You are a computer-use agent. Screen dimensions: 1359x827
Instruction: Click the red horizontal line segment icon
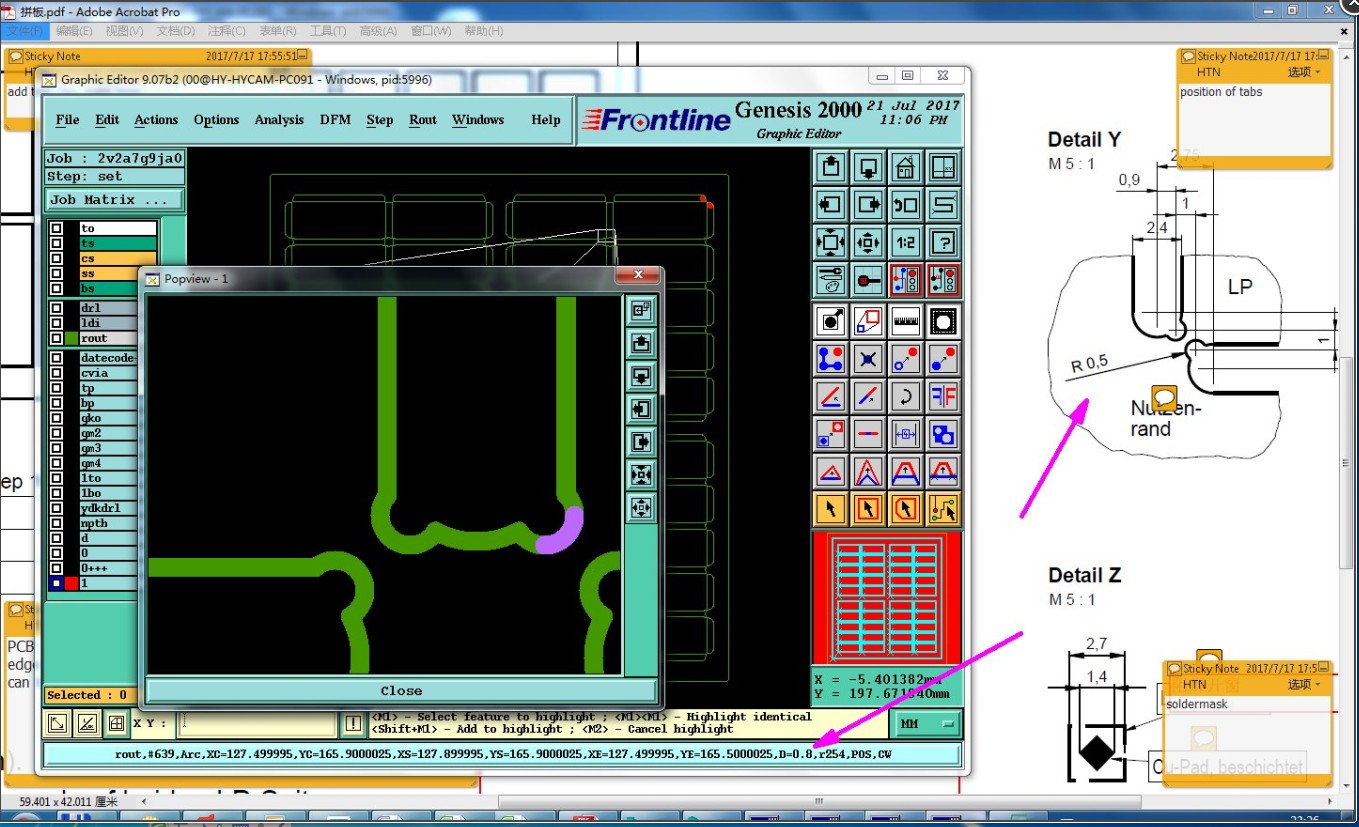tap(868, 434)
